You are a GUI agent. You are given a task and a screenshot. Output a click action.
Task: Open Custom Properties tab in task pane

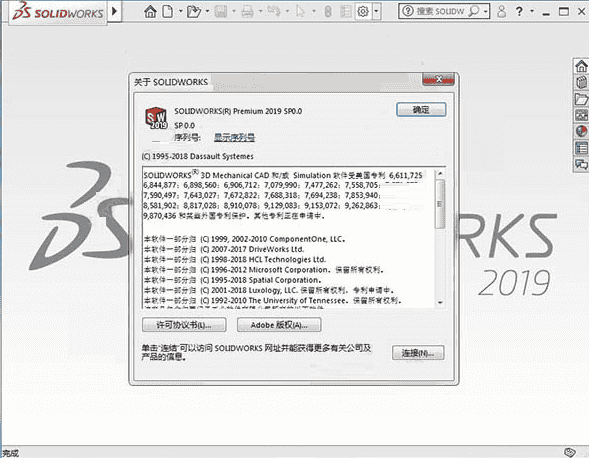tap(581, 148)
